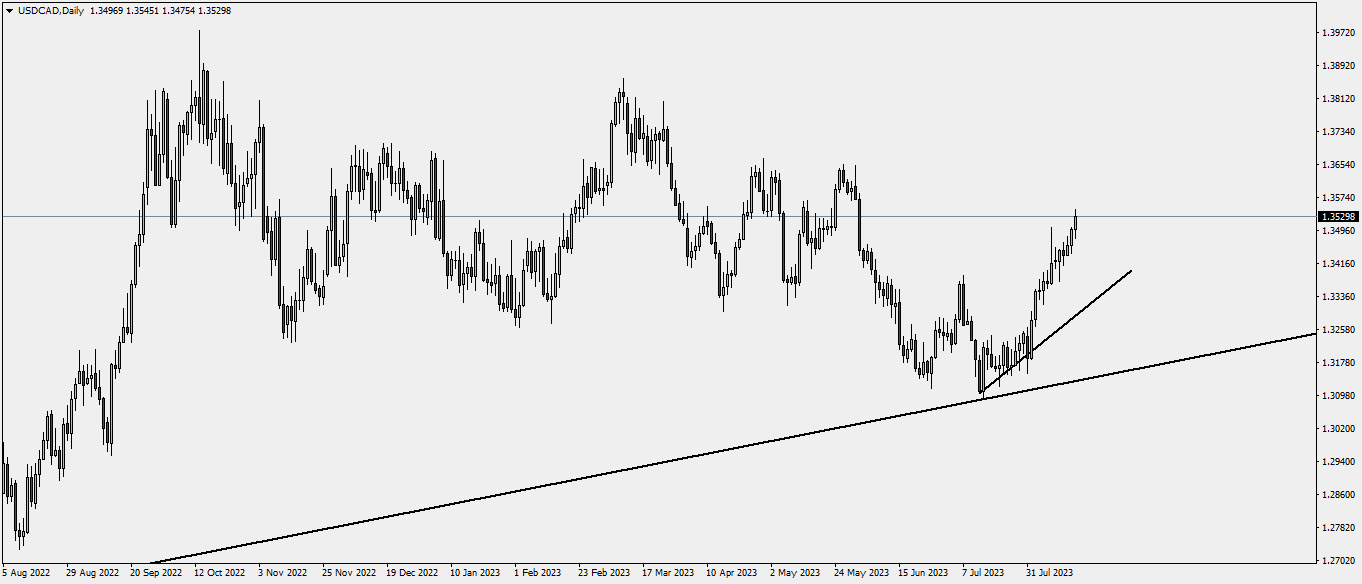Click the 23 Feb 2023 date label
This screenshot has height=584, width=1362.
[604, 574]
